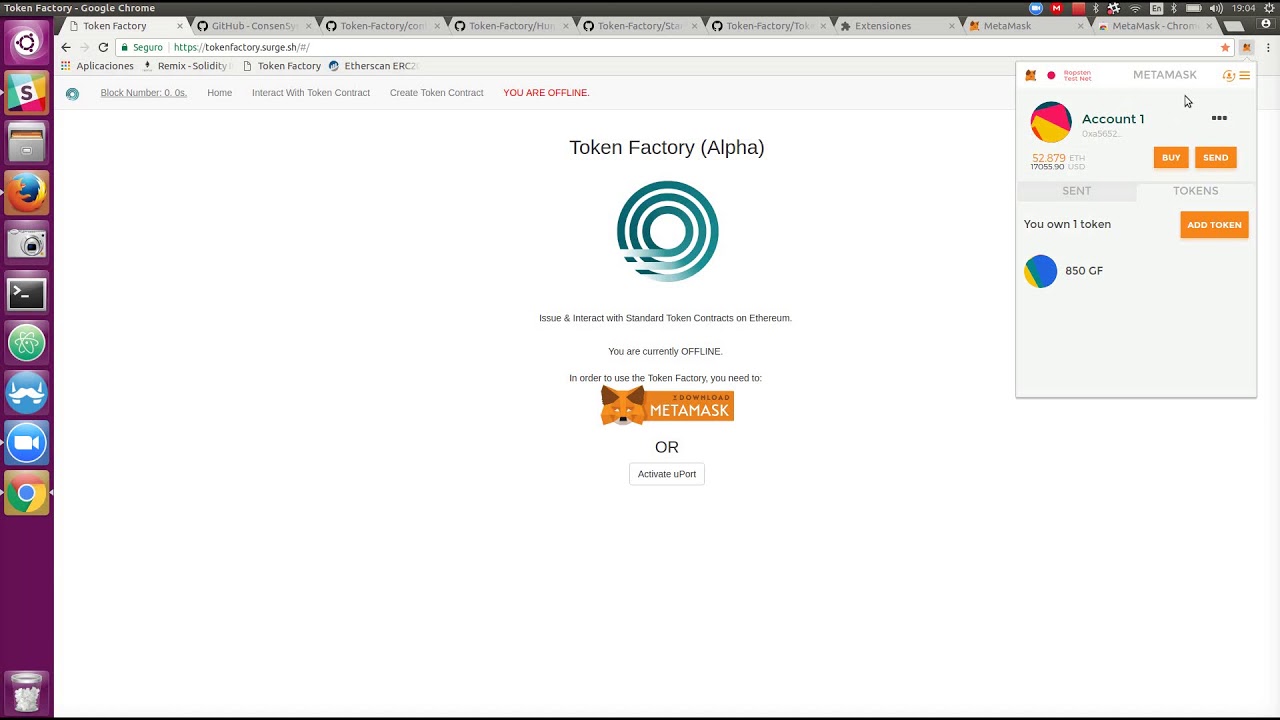Image resolution: width=1280 pixels, height=720 pixels.
Task: Switch to the MetaMask - Chrome Web Store tab
Action: [1154, 26]
